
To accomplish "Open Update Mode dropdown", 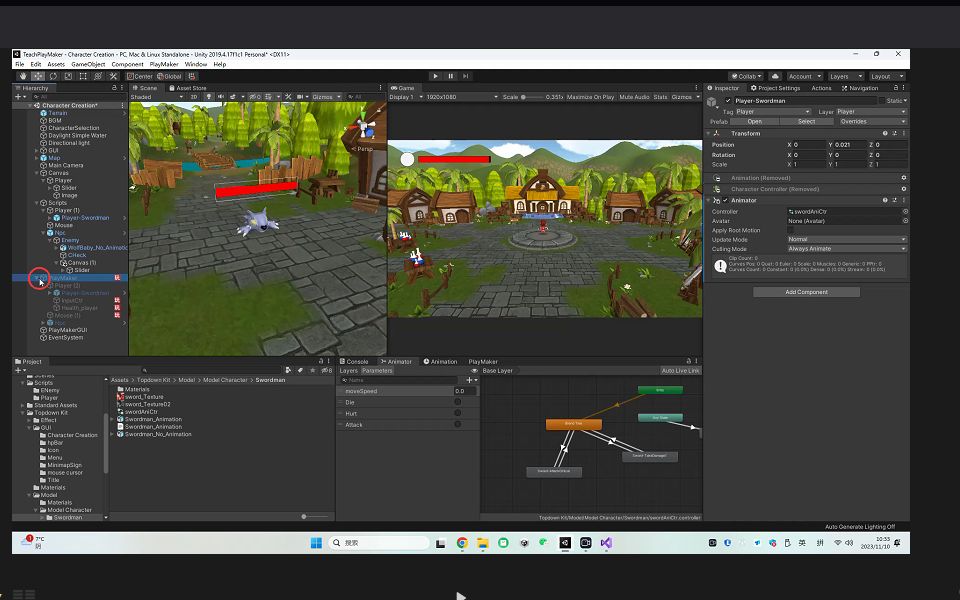I will pos(847,239).
